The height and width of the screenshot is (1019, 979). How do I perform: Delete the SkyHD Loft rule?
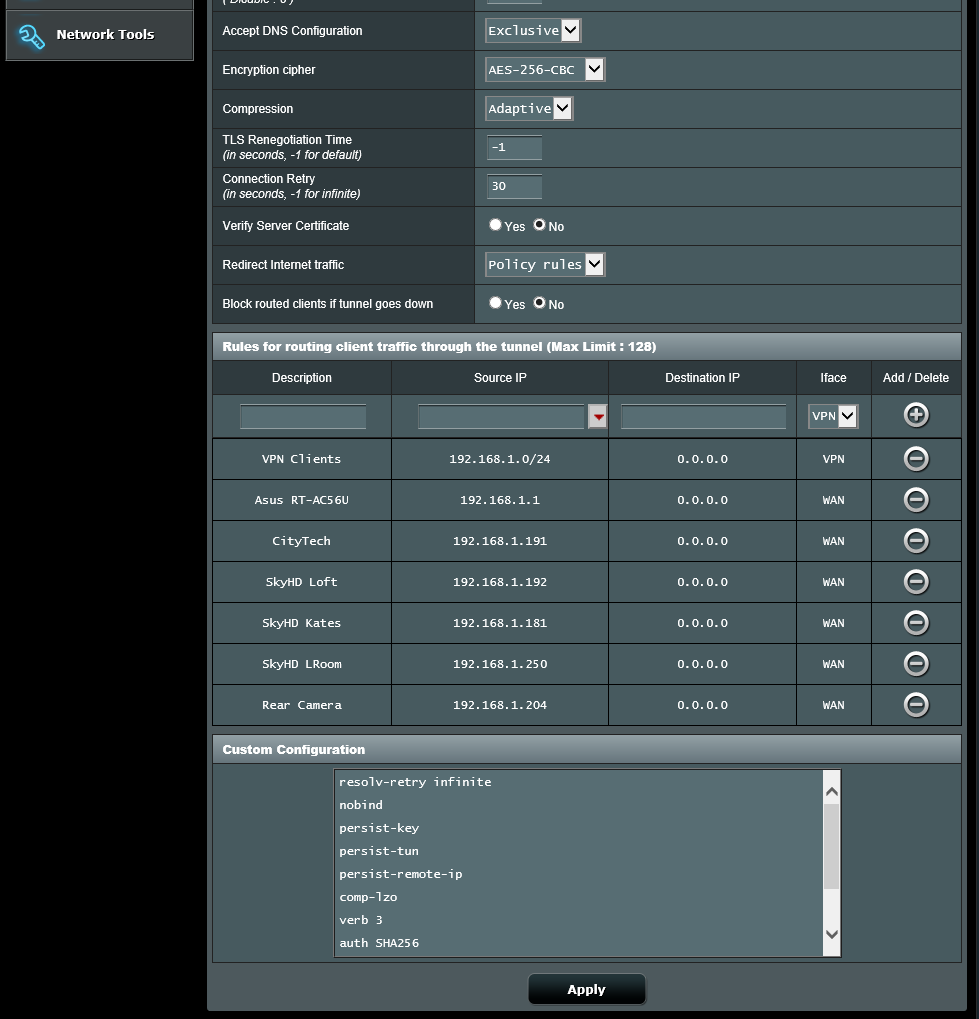point(916,582)
